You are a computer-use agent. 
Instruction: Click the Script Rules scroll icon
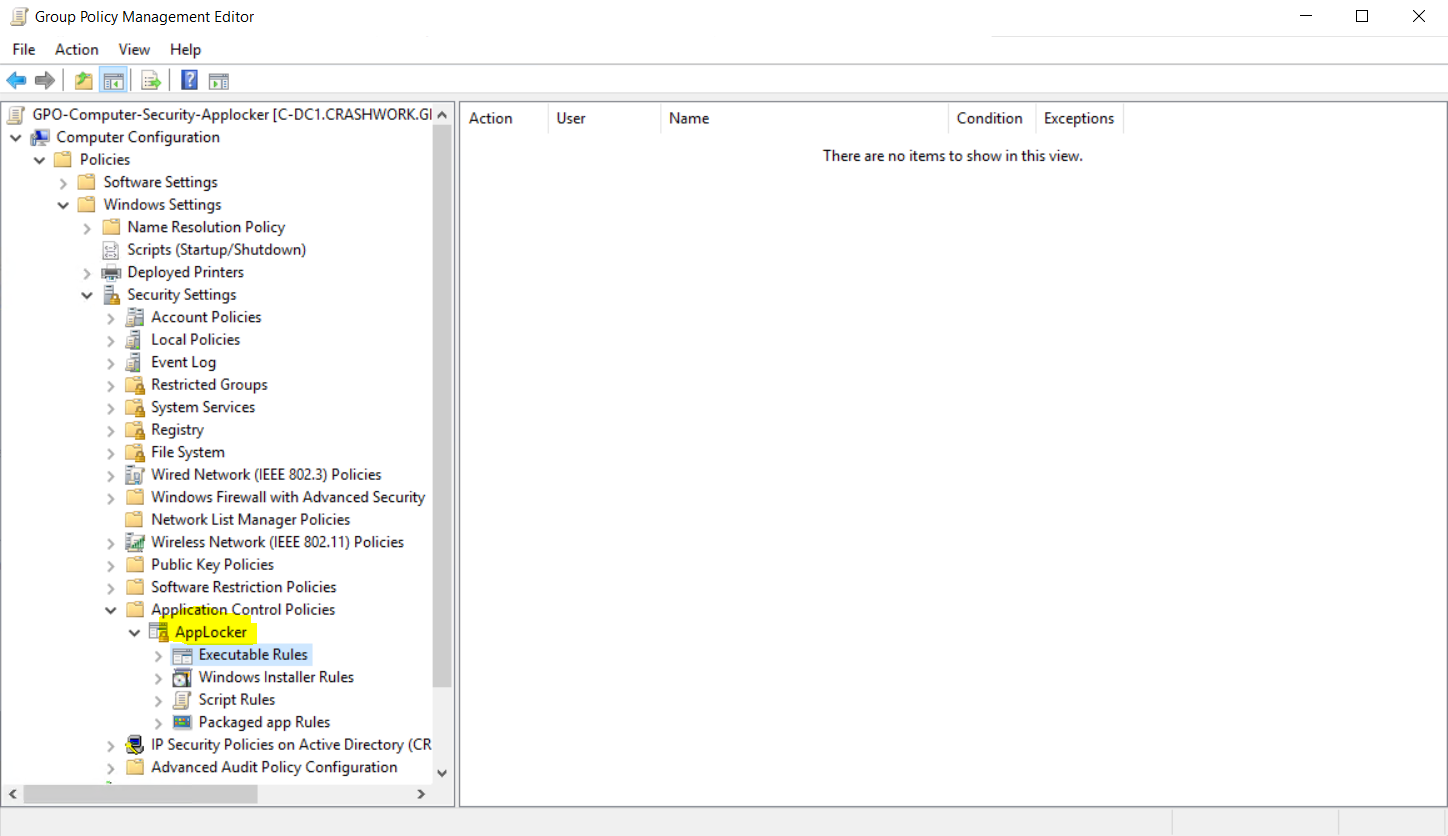(x=182, y=700)
